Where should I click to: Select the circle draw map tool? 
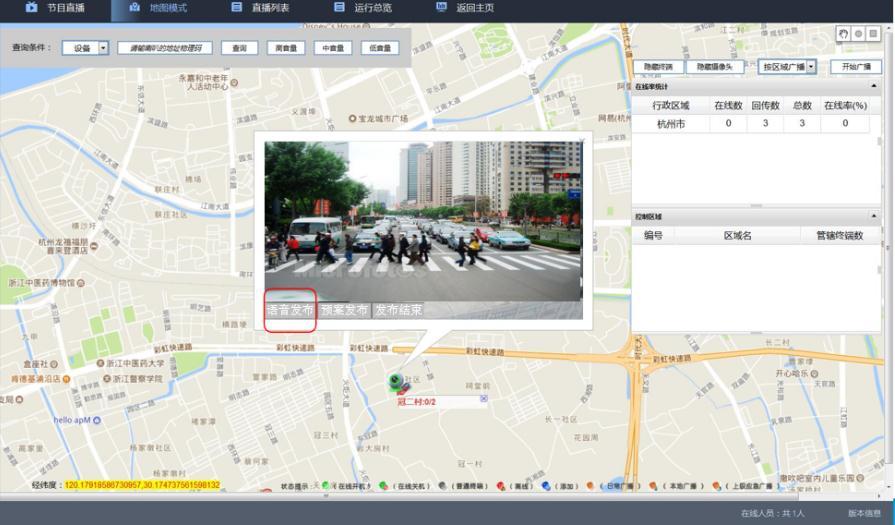[858, 34]
